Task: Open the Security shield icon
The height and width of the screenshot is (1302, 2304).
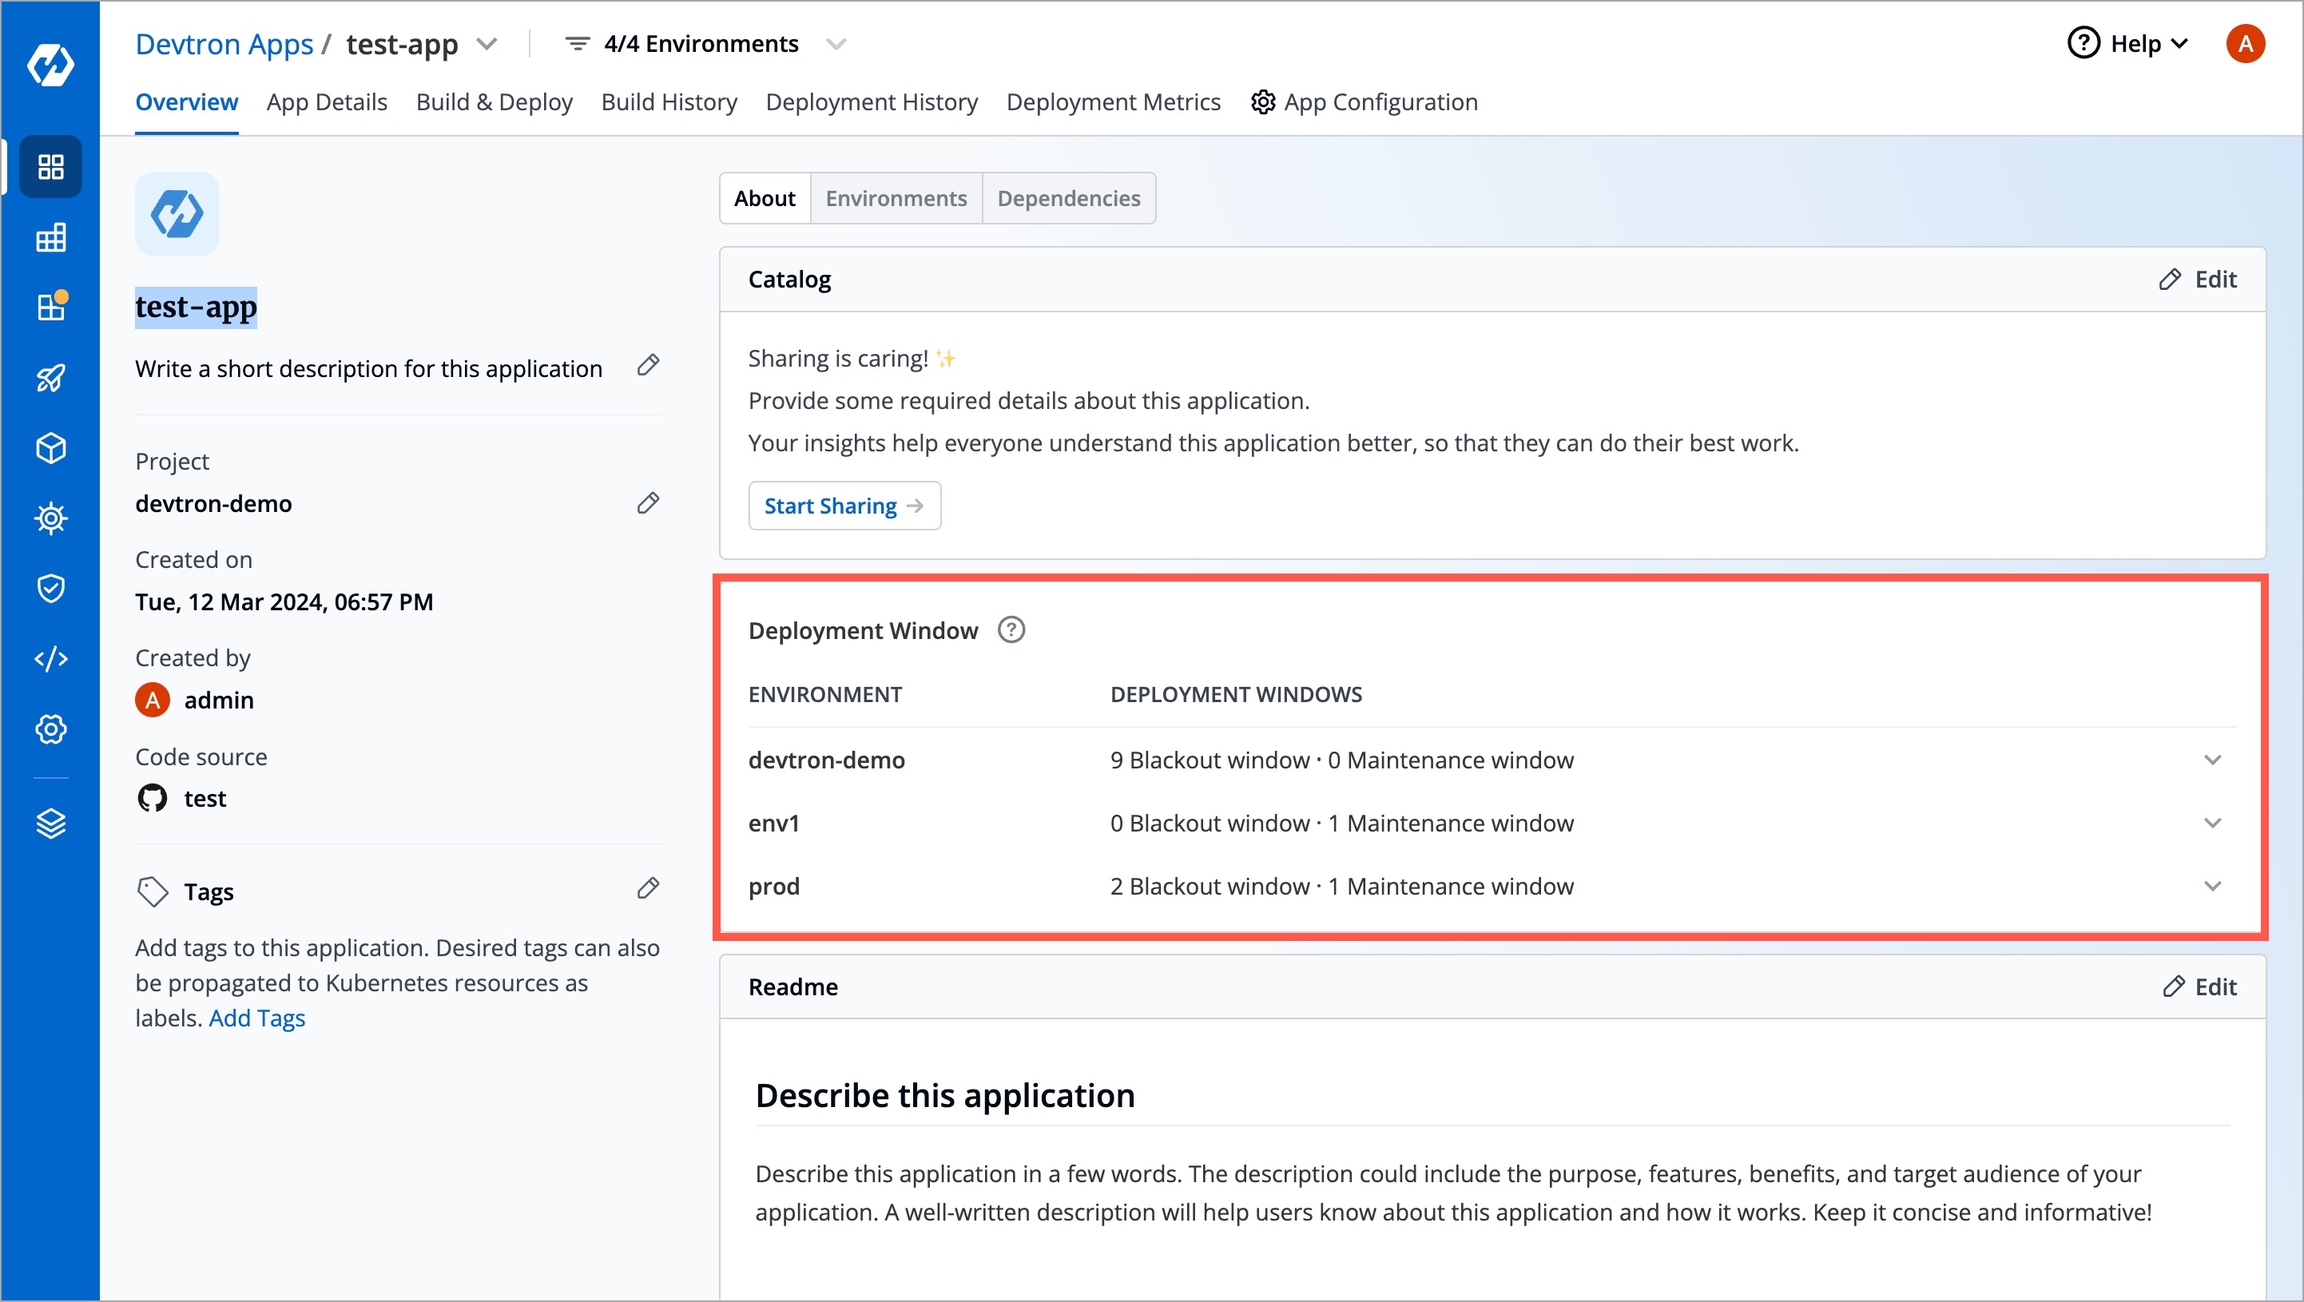Action: (x=51, y=588)
